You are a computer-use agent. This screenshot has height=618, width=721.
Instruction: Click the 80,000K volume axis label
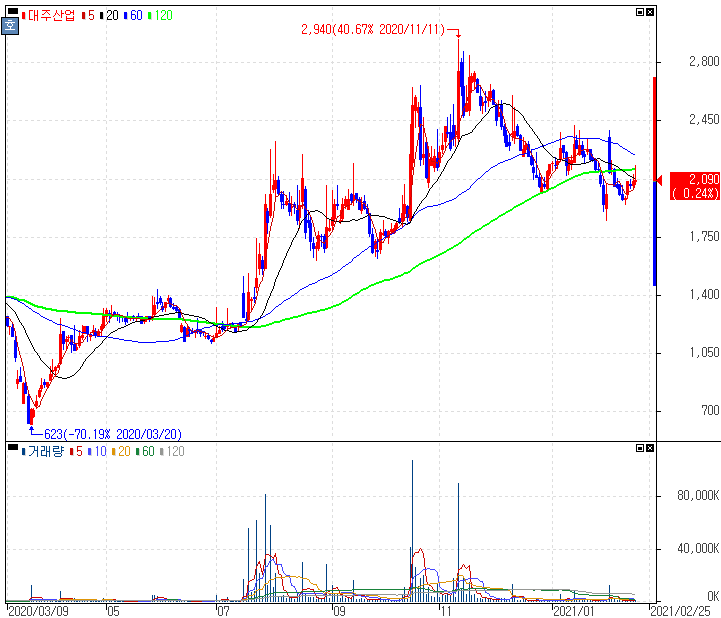(698, 496)
